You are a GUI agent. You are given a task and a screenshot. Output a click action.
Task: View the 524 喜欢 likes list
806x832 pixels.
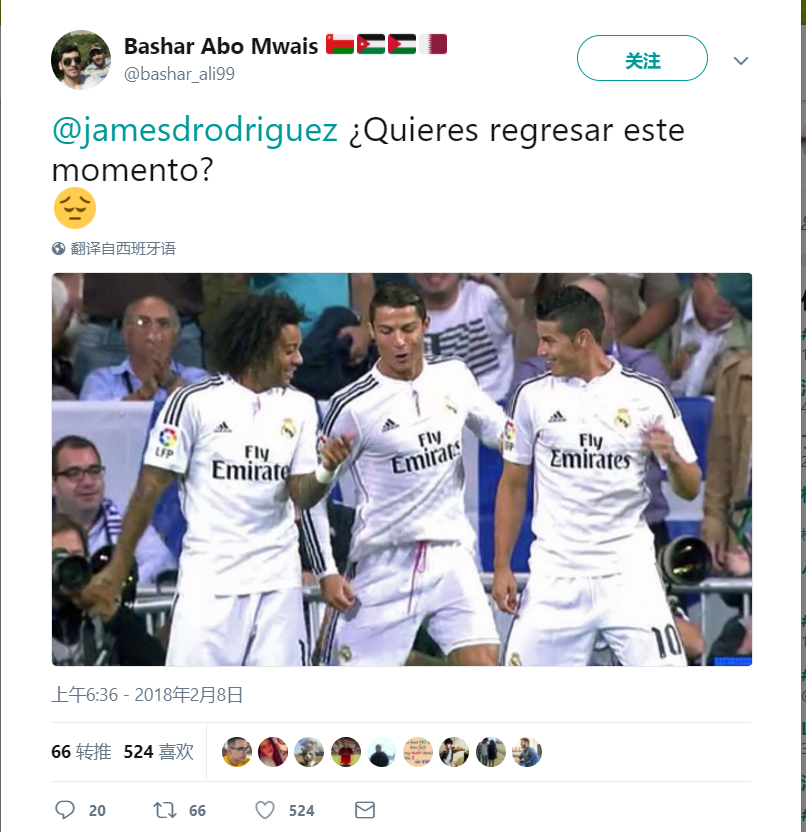[x=159, y=751]
